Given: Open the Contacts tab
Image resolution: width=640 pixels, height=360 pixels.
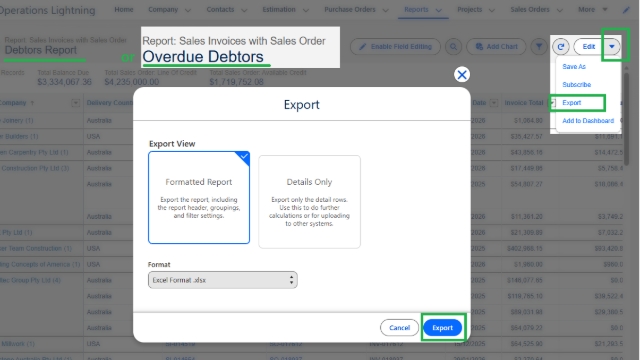Looking at the screenshot, I should pyautogui.click(x=220, y=9).
